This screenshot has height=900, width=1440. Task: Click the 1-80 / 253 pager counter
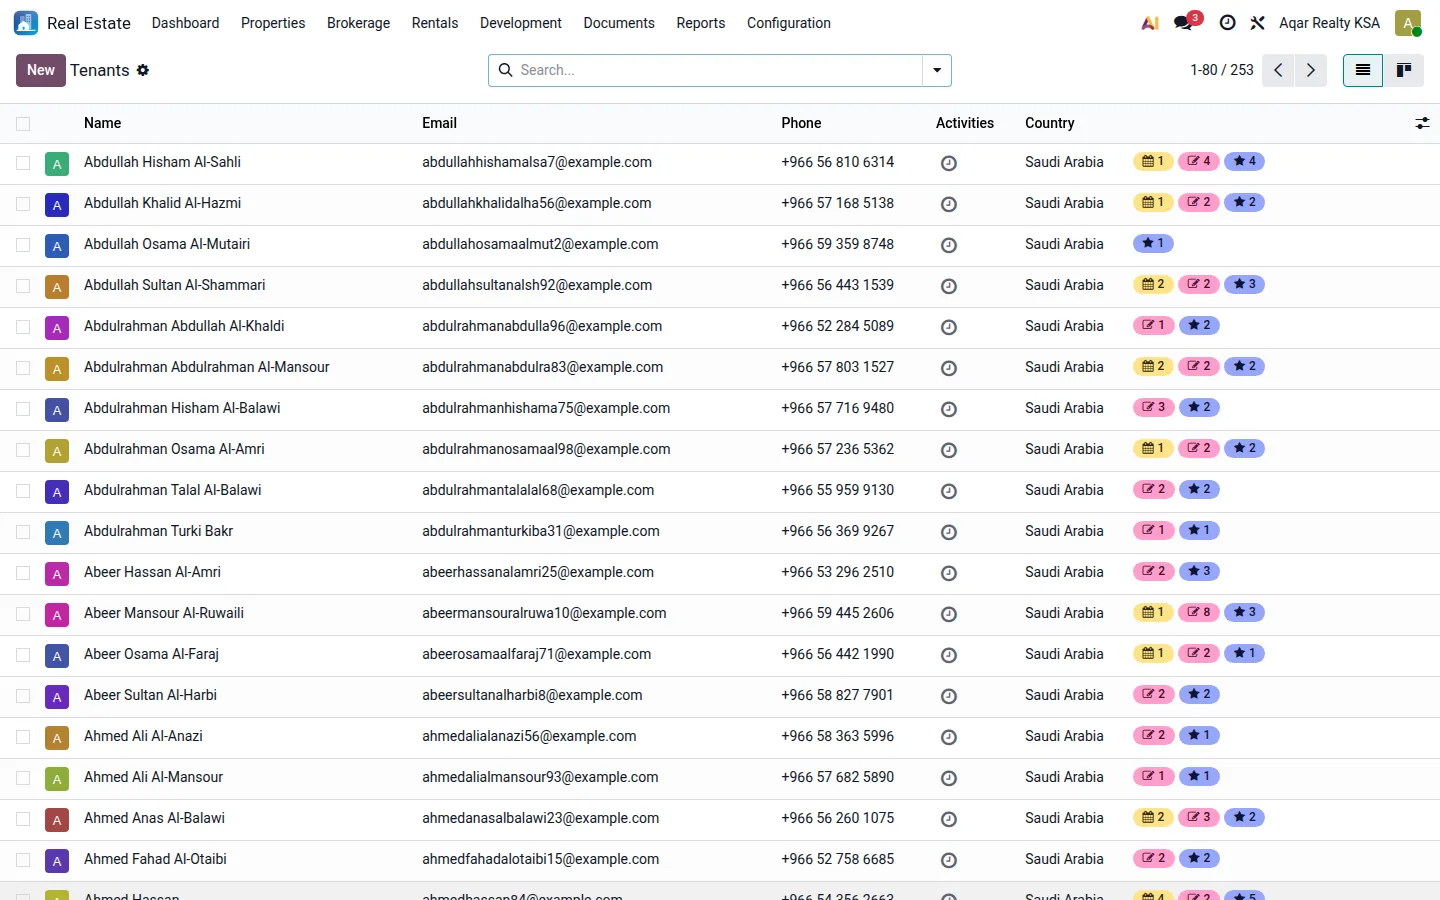point(1222,70)
